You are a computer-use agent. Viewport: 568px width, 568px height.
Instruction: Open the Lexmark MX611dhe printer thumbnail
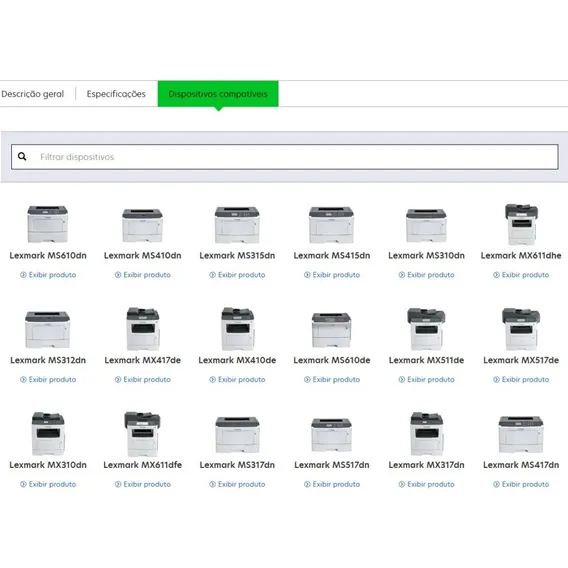[x=521, y=225]
